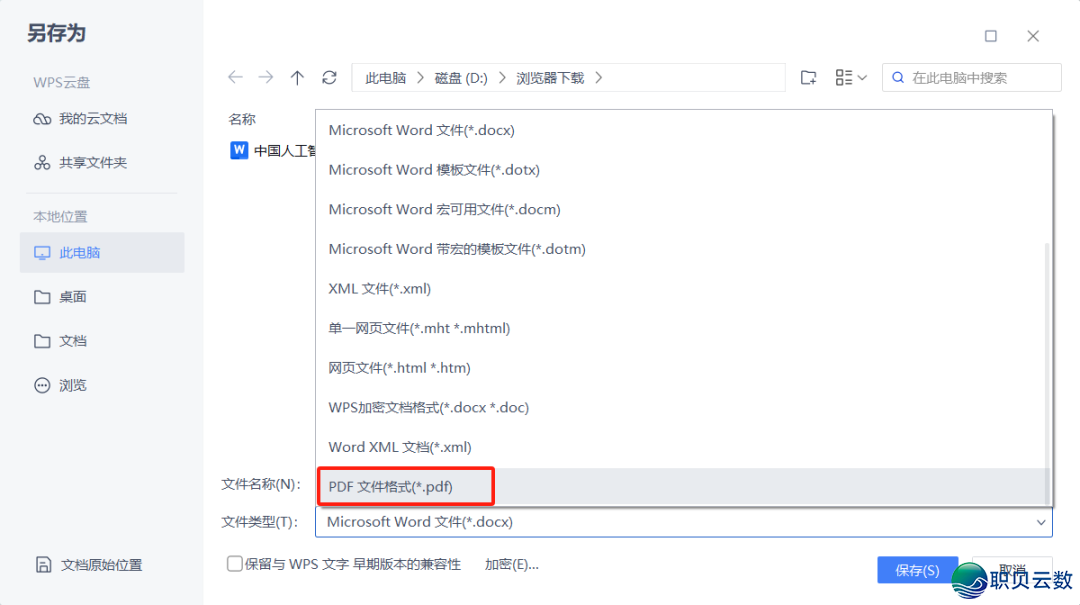Click 磁盘 (D:) in the breadcrumb

461,78
